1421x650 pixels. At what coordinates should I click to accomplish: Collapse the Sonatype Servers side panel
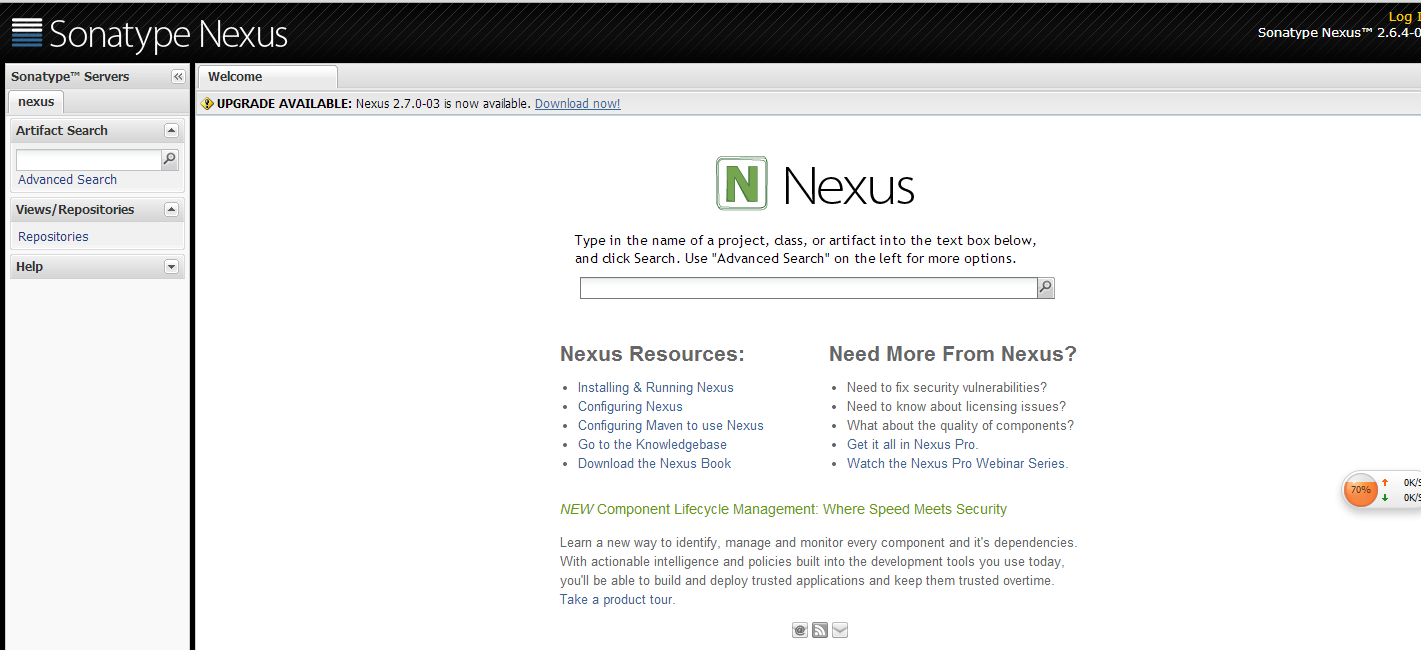(x=178, y=77)
